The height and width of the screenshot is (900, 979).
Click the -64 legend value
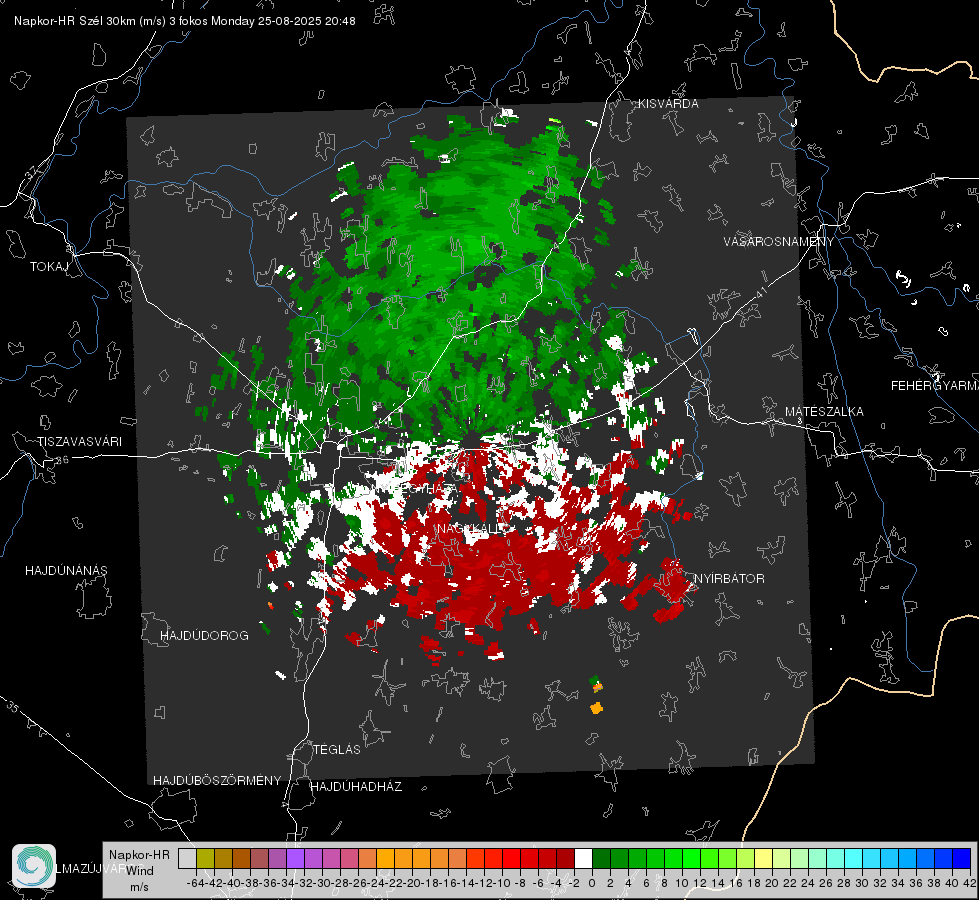coord(195,883)
